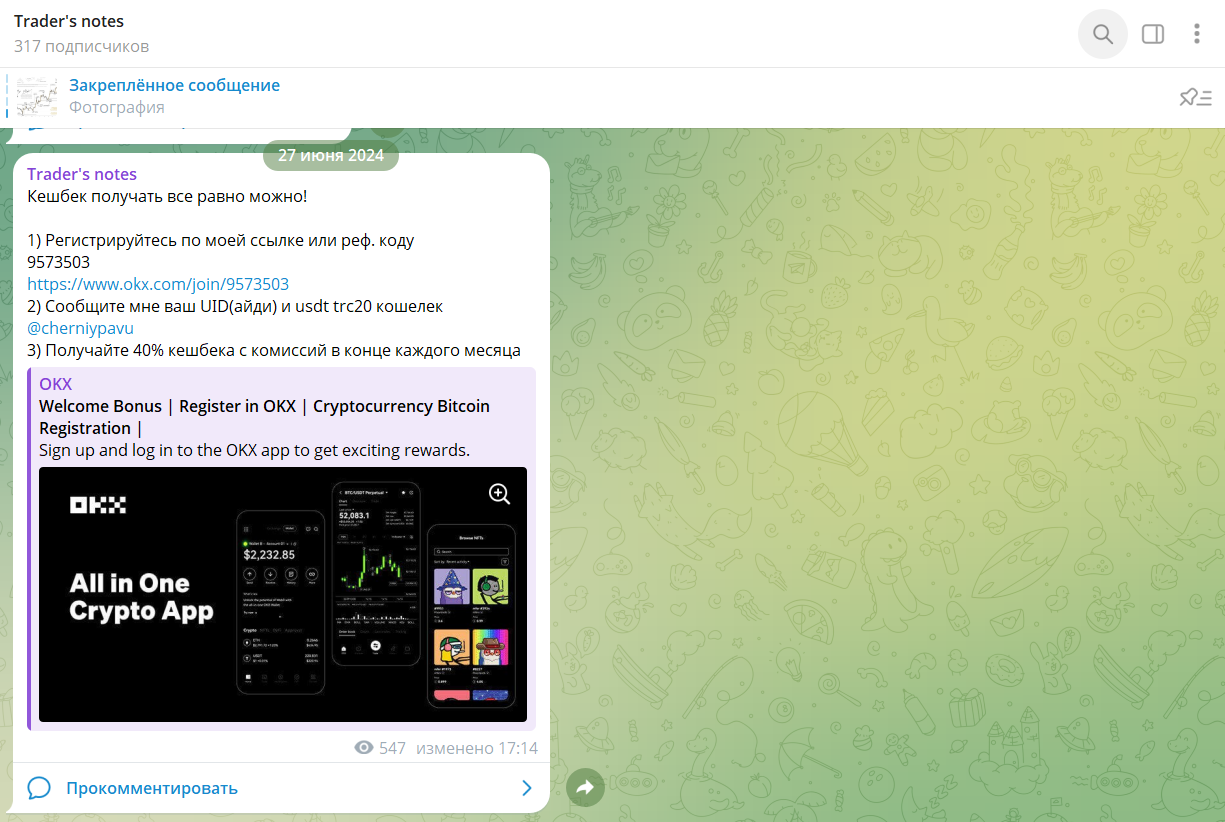Image resolution: width=1225 pixels, height=822 pixels.
Task: Click Sign up and log in description text
Action: pyautogui.click(x=254, y=450)
